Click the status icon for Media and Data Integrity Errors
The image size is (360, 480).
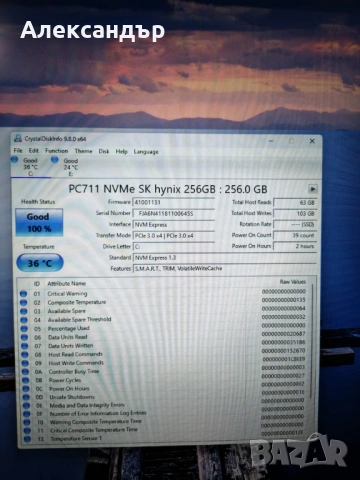pyautogui.click(x=27, y=405)
